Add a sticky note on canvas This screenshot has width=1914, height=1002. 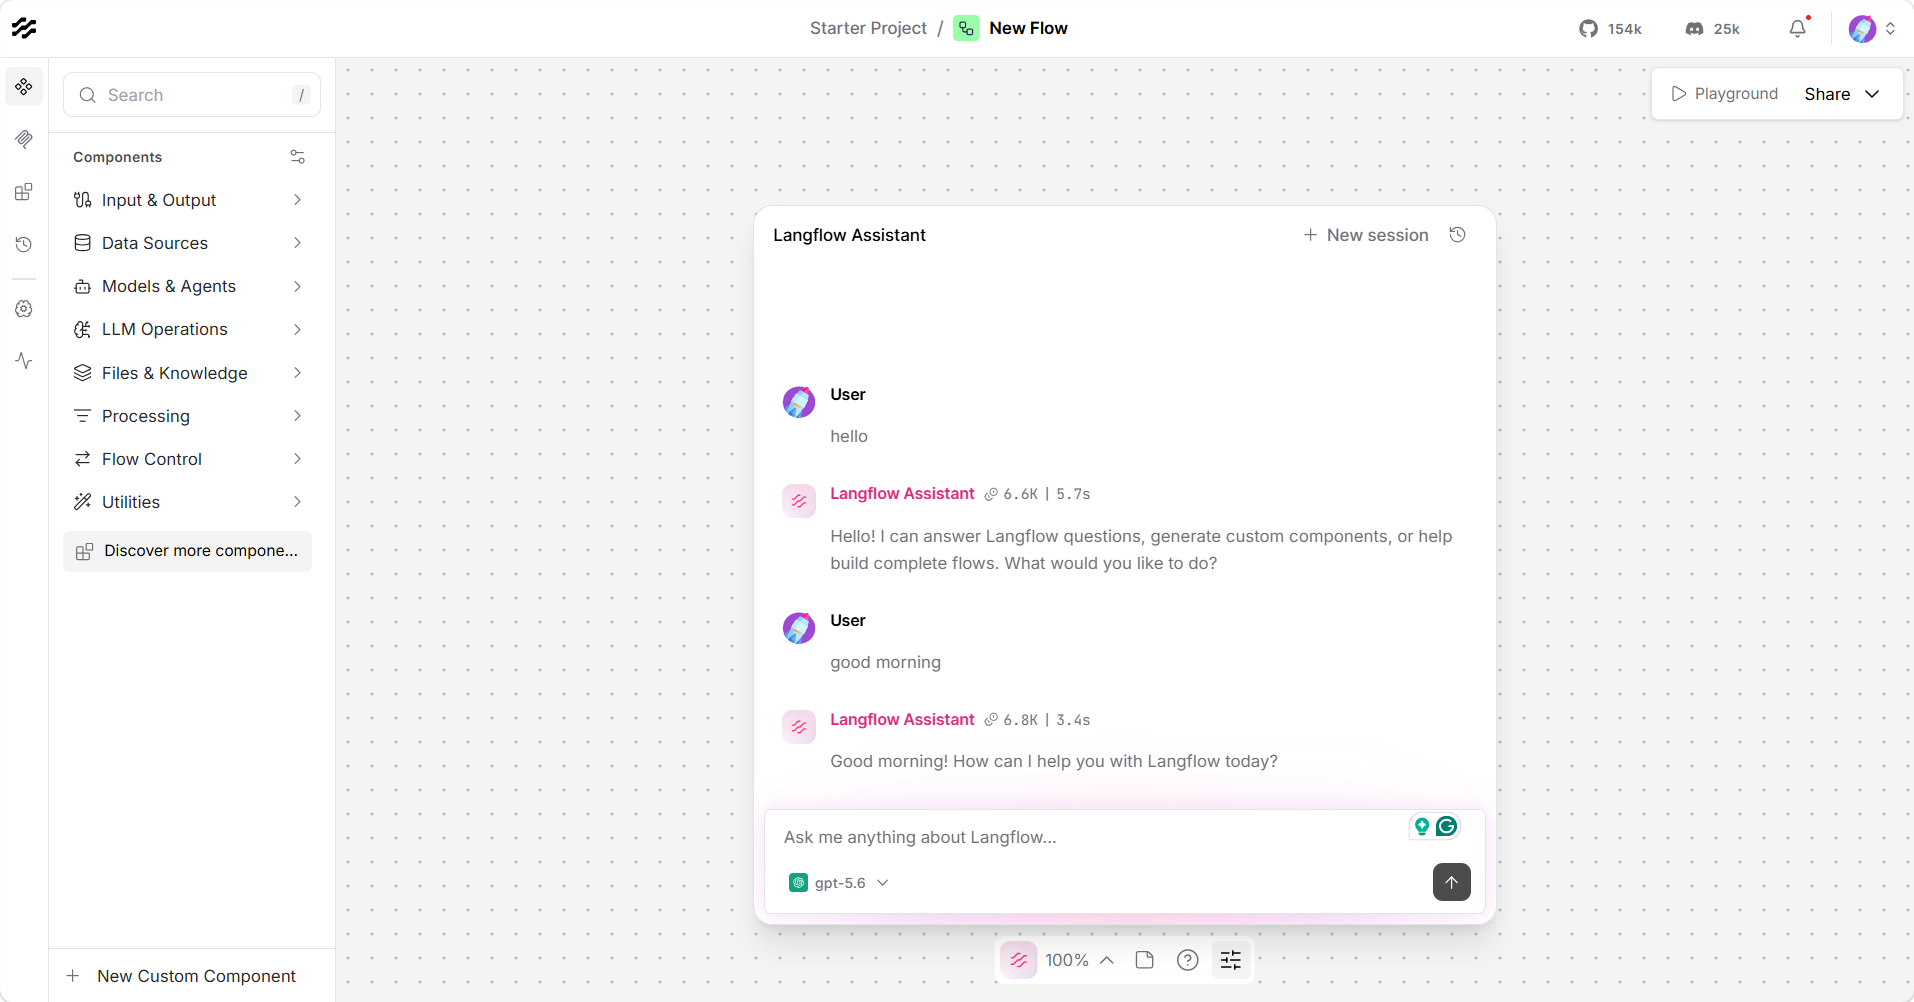pyautogui.click(x=1145, y=960)
